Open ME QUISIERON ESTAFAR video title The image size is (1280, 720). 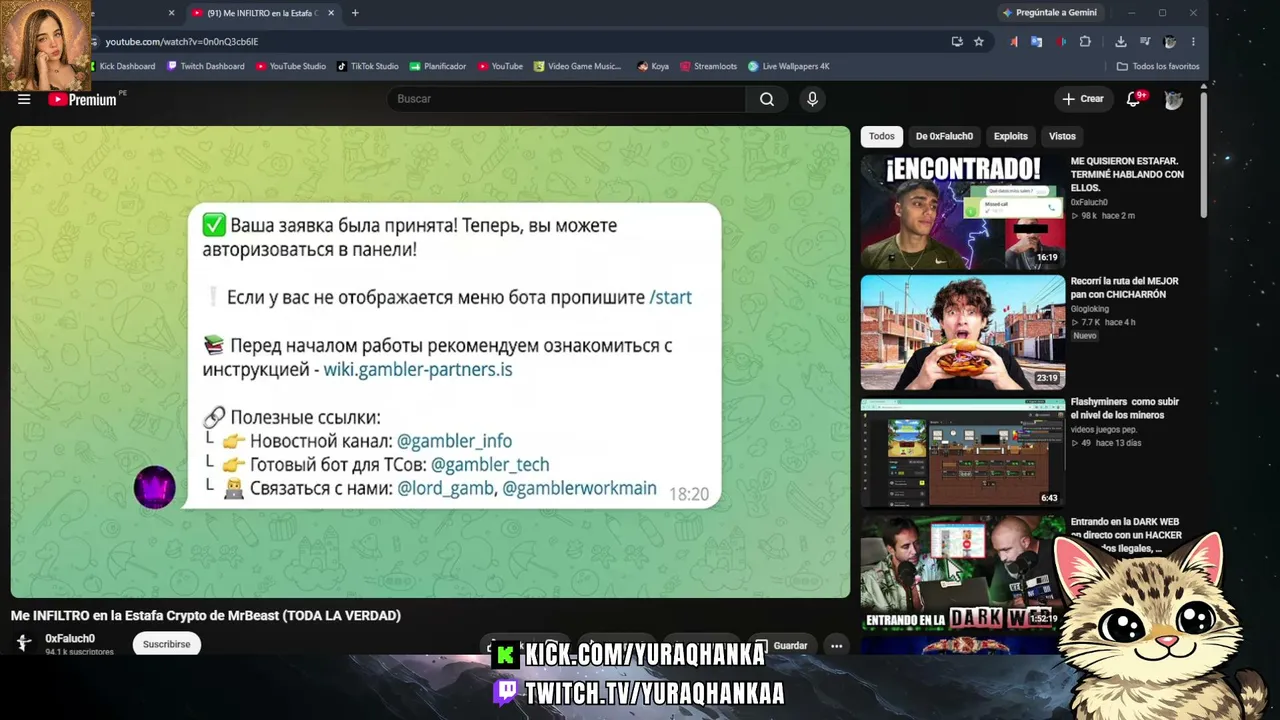1127,174
